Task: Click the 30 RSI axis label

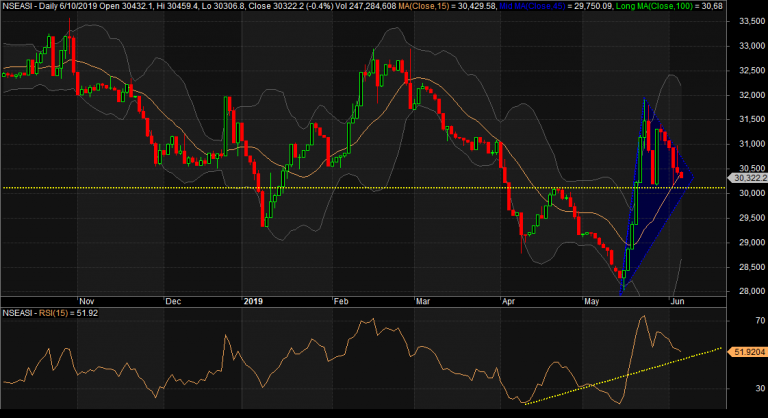Action: tap(760, 389)
